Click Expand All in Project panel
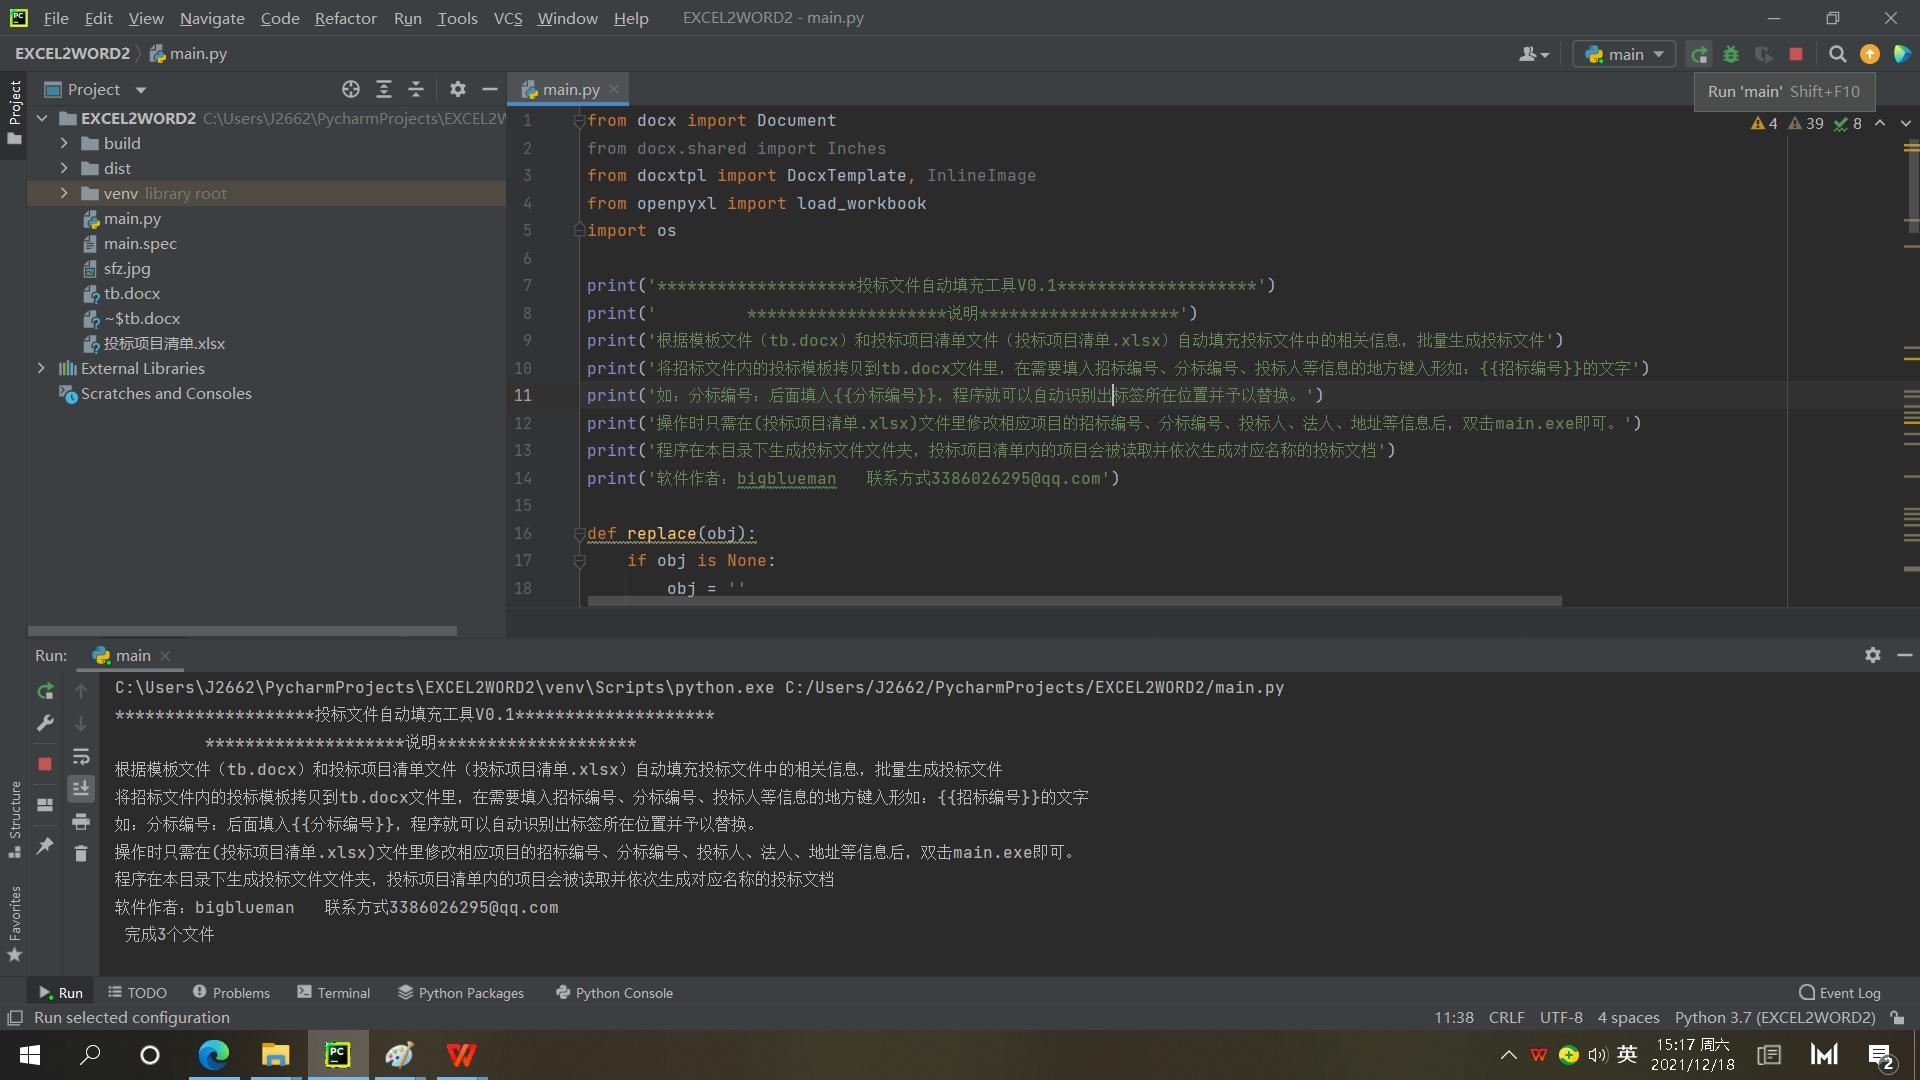The width and height of the screenshot is (1920, 1080). [x=384, y=90]
